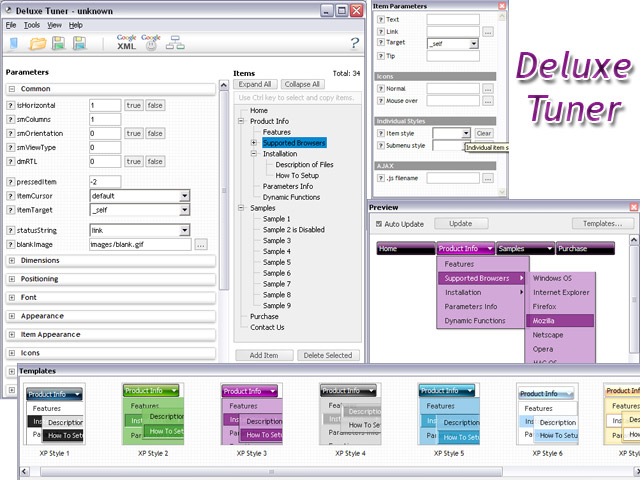640x480 pixels.
Task: Click the Add Item button
Action: coord(264,355)
